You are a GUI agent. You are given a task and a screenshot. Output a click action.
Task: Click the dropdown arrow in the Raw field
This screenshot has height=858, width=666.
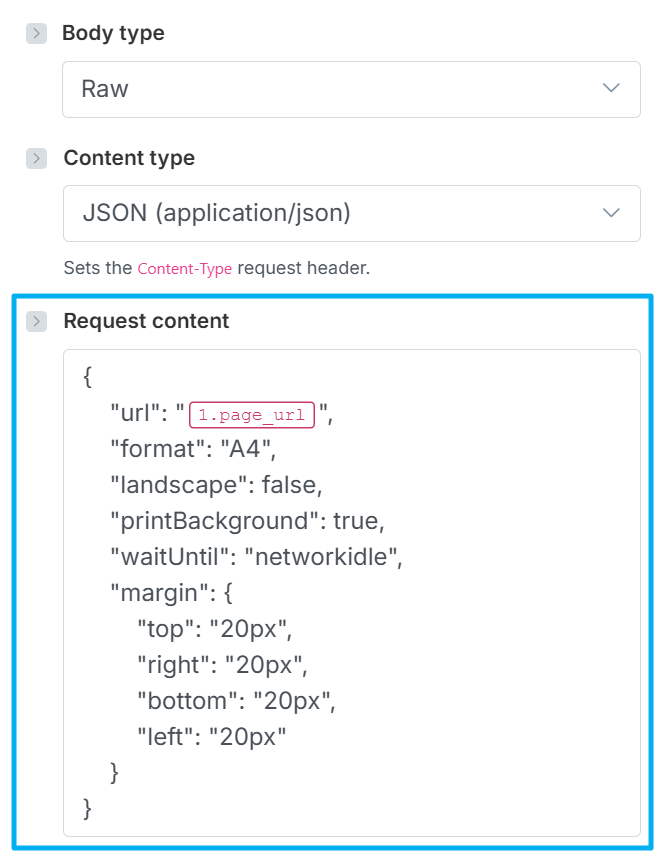click(610, 89)
